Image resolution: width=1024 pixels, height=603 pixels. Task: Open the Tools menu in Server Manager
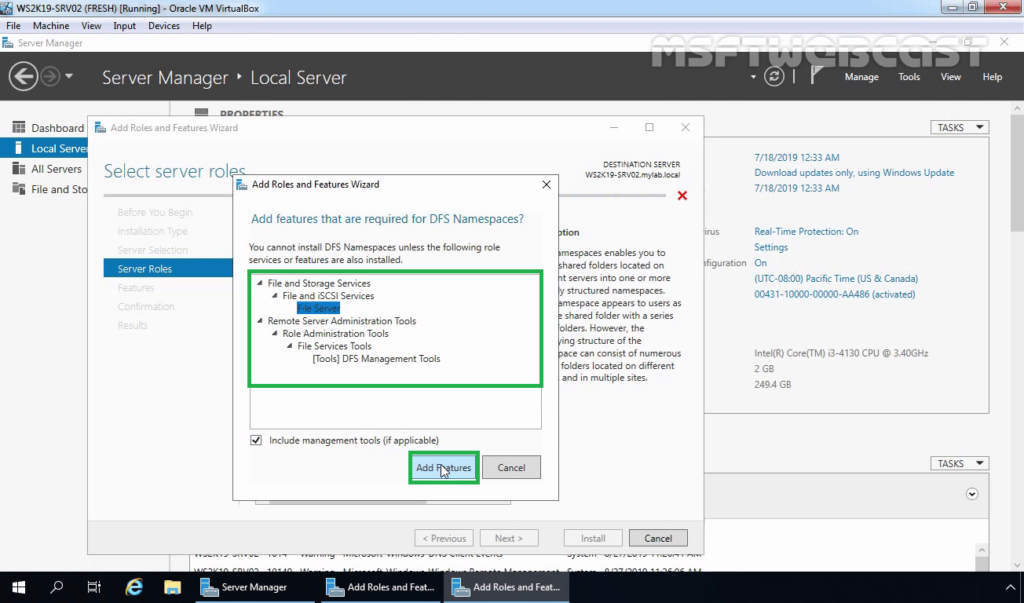pyautogui.click(x=909, y=77)
